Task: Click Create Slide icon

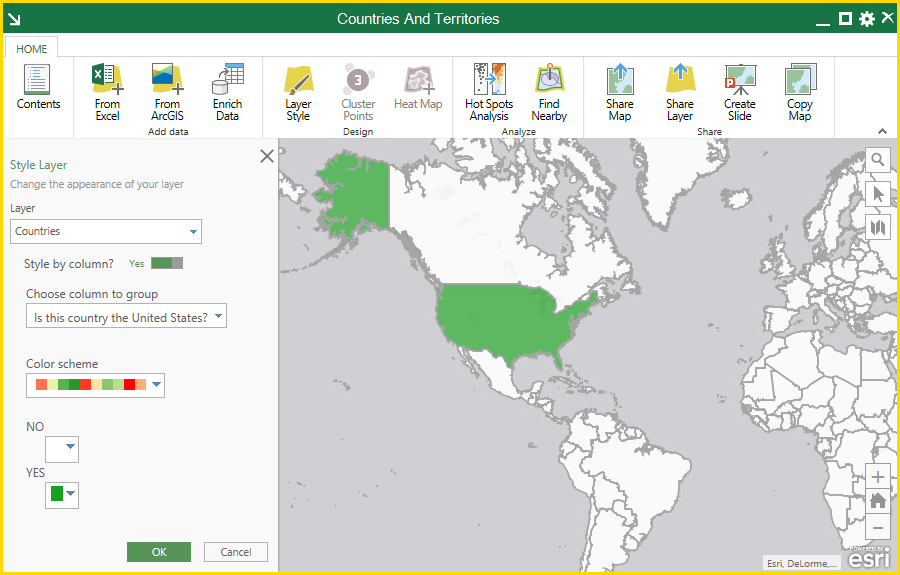Action: [740, 79]
